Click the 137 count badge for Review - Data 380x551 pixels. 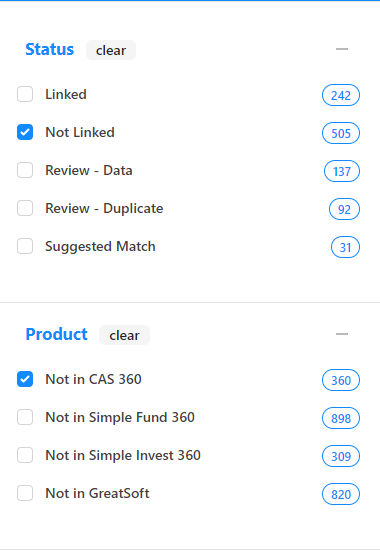pos(342,171)
